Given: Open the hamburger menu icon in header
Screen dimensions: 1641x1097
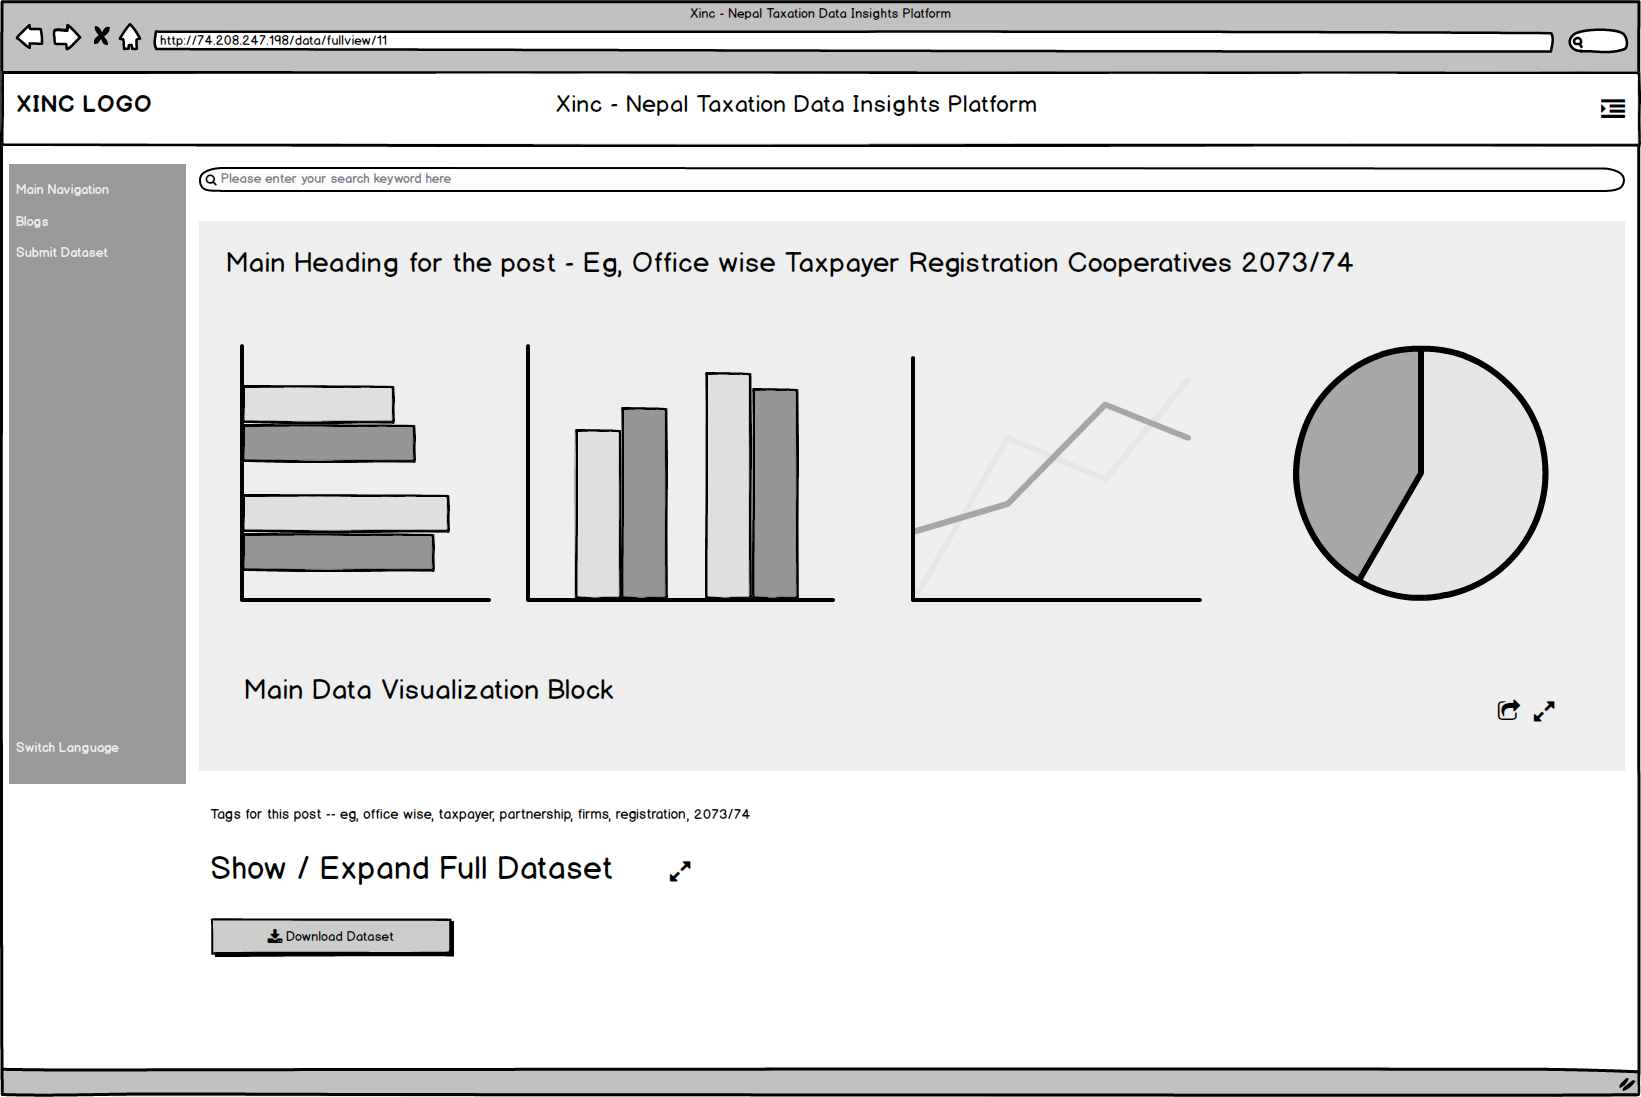Looking at the screenshot, I should pyautogui.click(x=1612, y=108).
